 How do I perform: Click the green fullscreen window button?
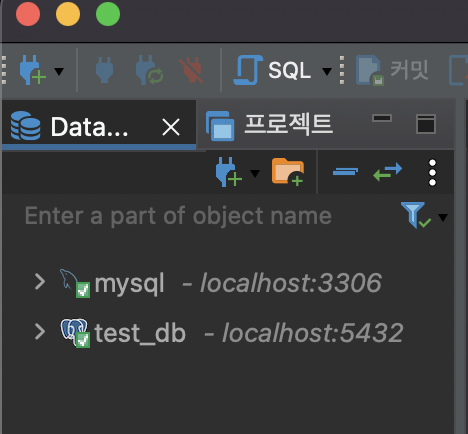pos(108,14)
